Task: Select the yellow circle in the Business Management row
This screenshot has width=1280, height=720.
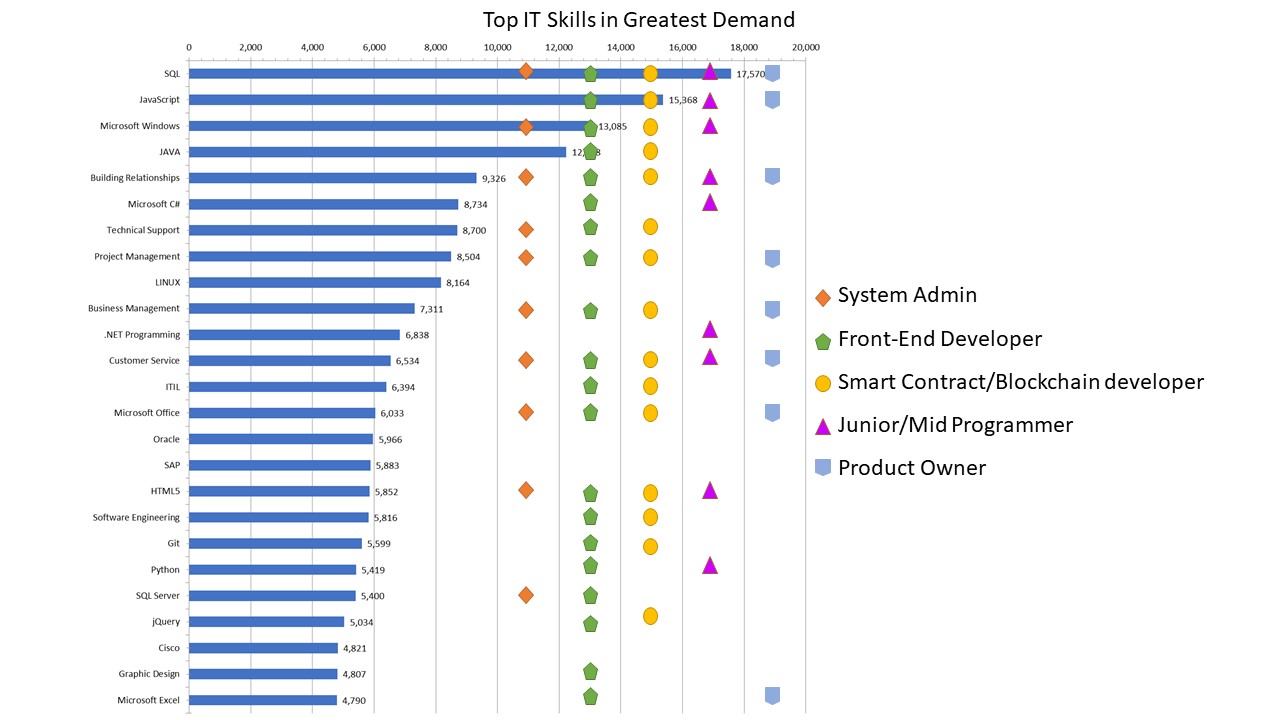Action: click(x=650, y=310)
